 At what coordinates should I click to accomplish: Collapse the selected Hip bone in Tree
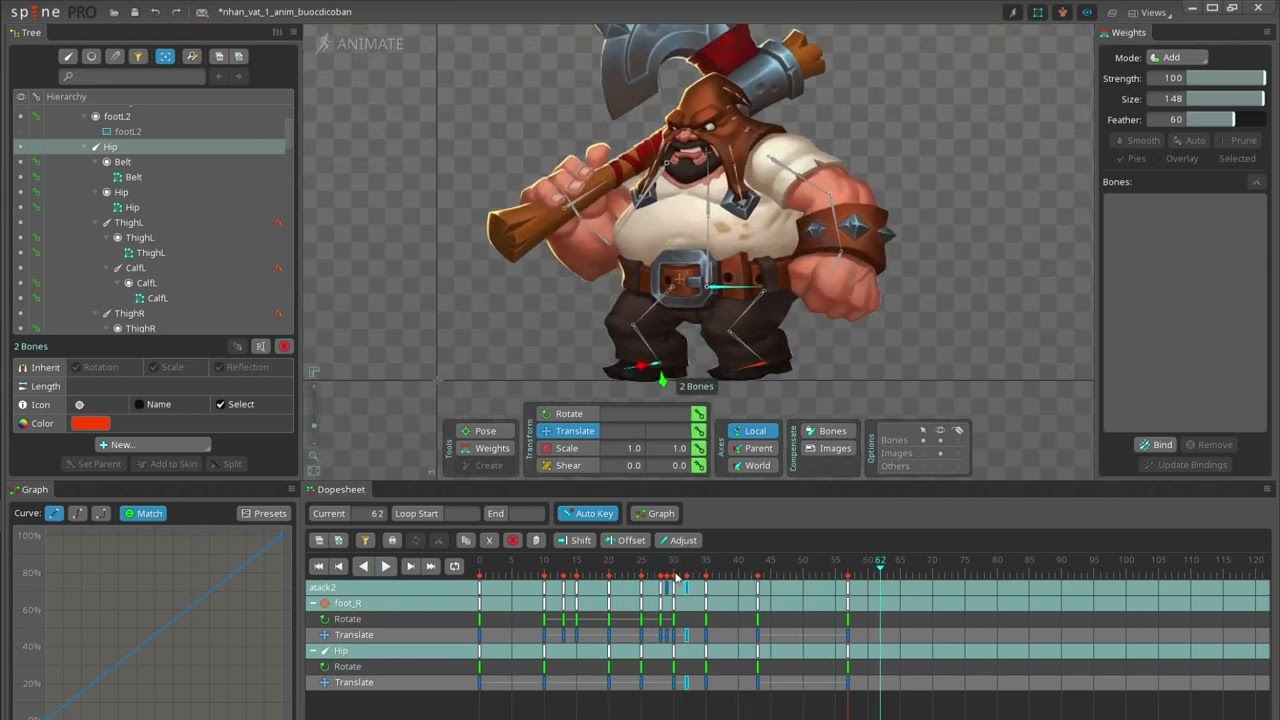85,147
